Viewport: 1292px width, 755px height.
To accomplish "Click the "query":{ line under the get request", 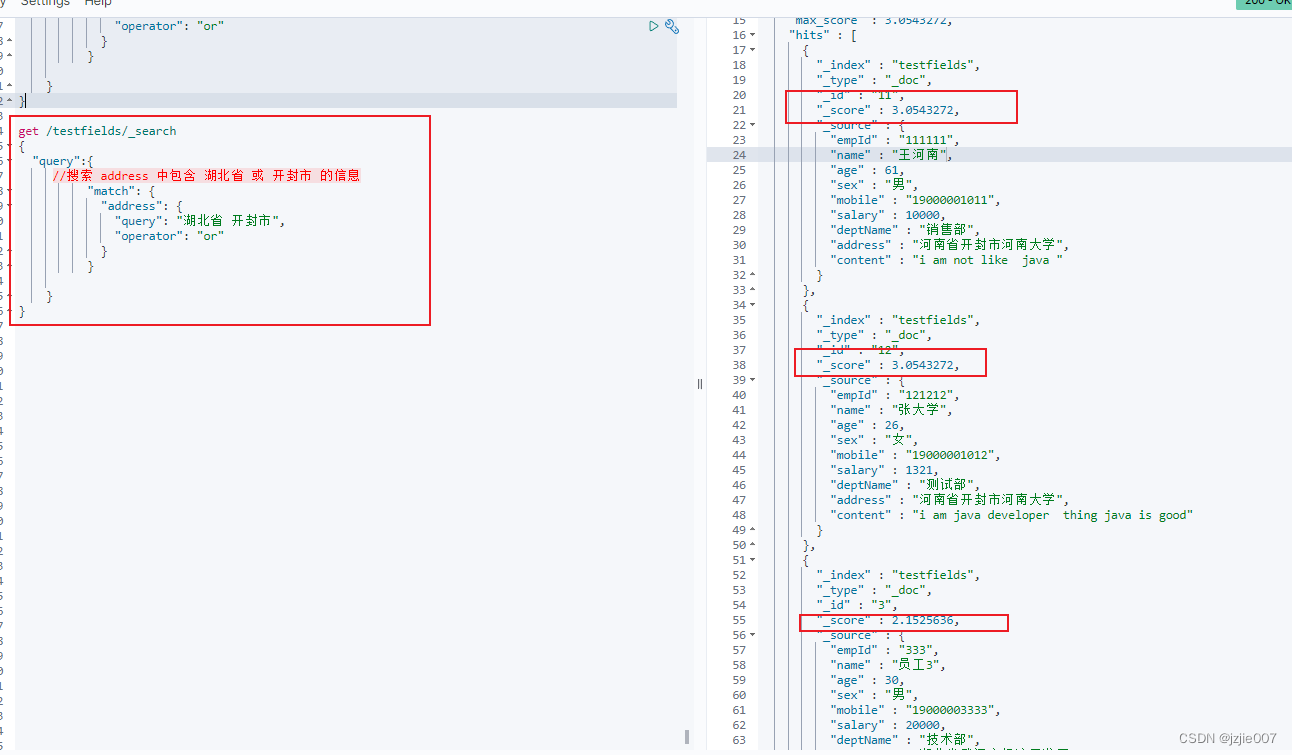I will (x=62, y=161).
